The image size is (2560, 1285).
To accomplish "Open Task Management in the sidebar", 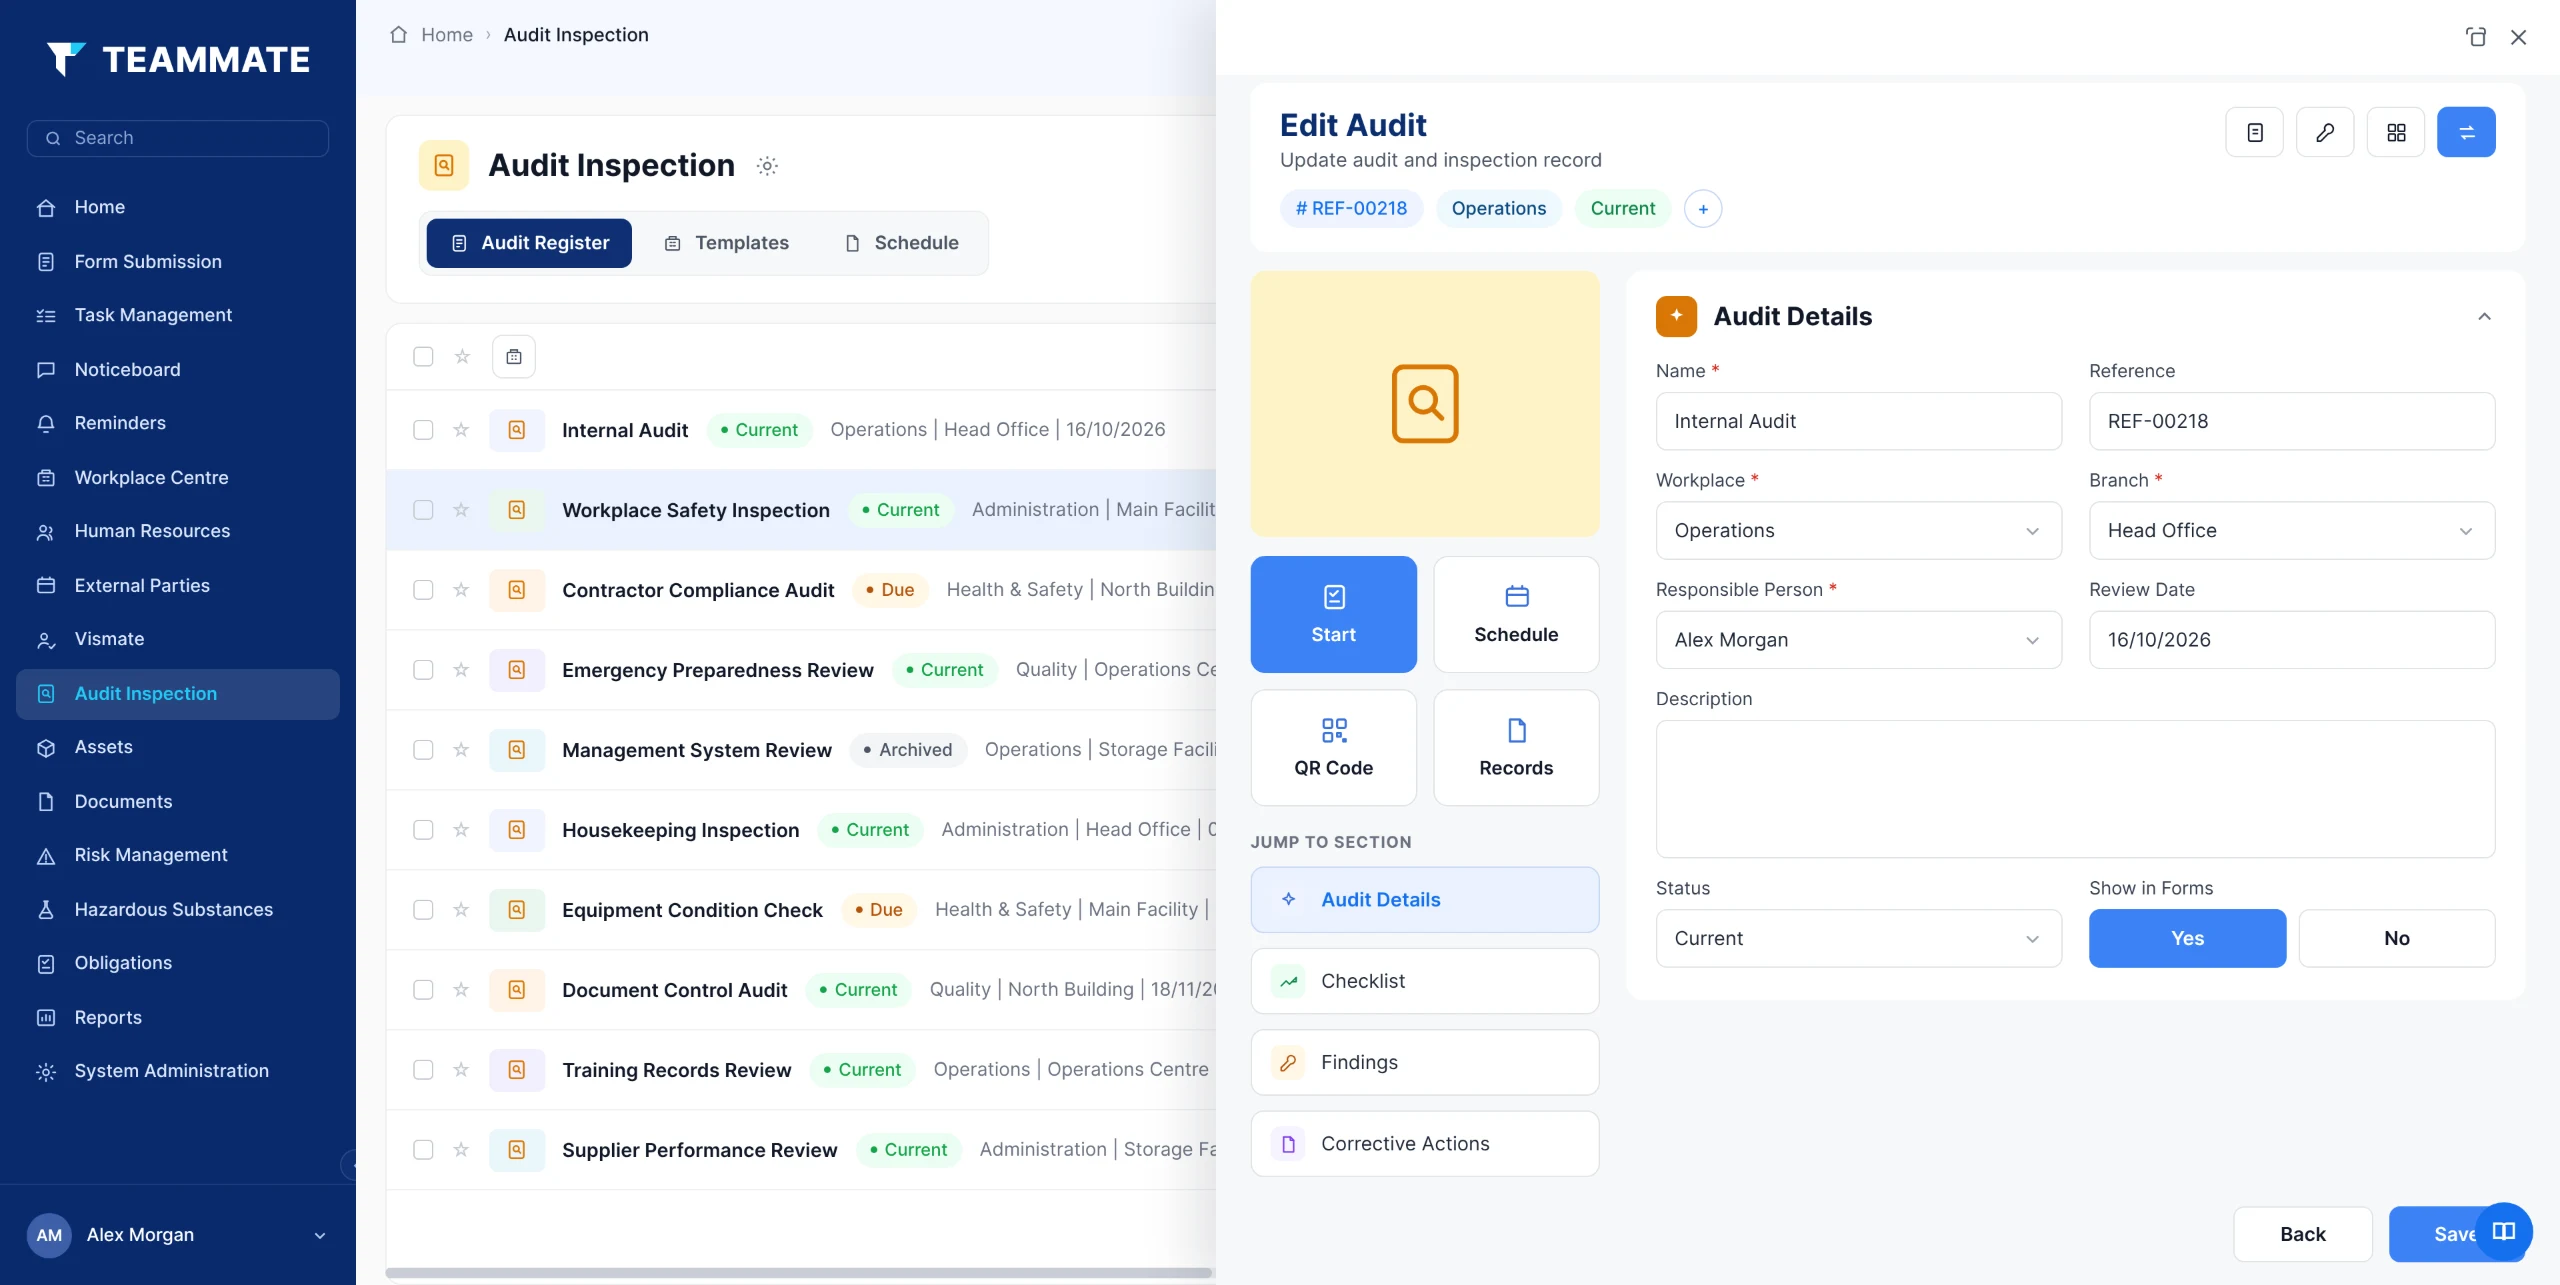I will 178,315.
